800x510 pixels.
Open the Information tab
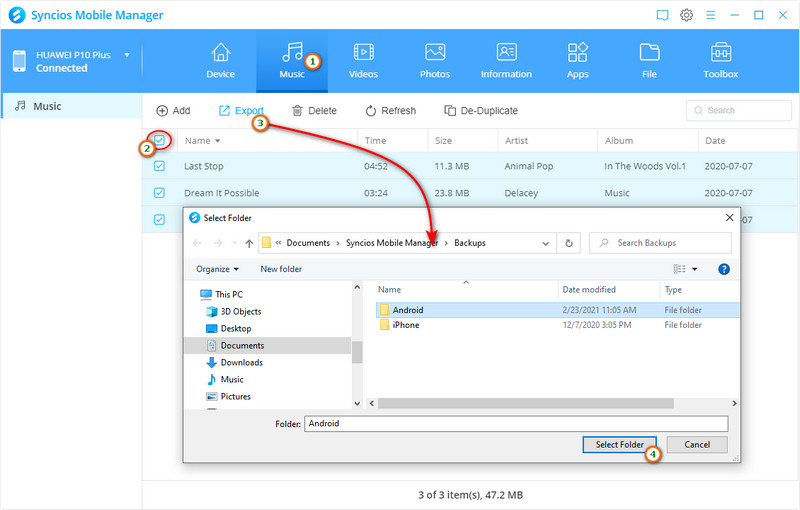(x=506, y=61)
